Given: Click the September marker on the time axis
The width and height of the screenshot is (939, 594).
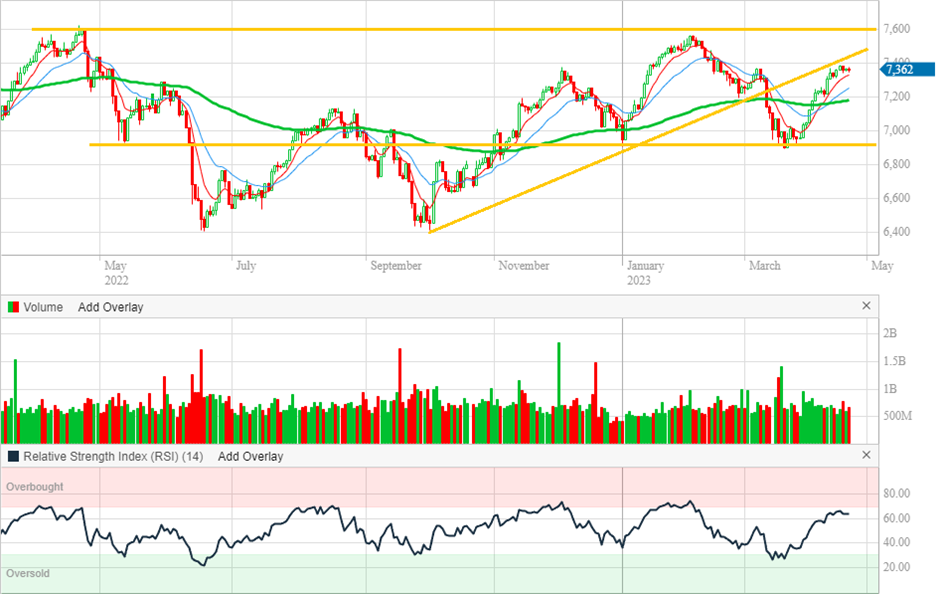Looking at the screenshot, I should pyautogui.click(x=398, y=266).
